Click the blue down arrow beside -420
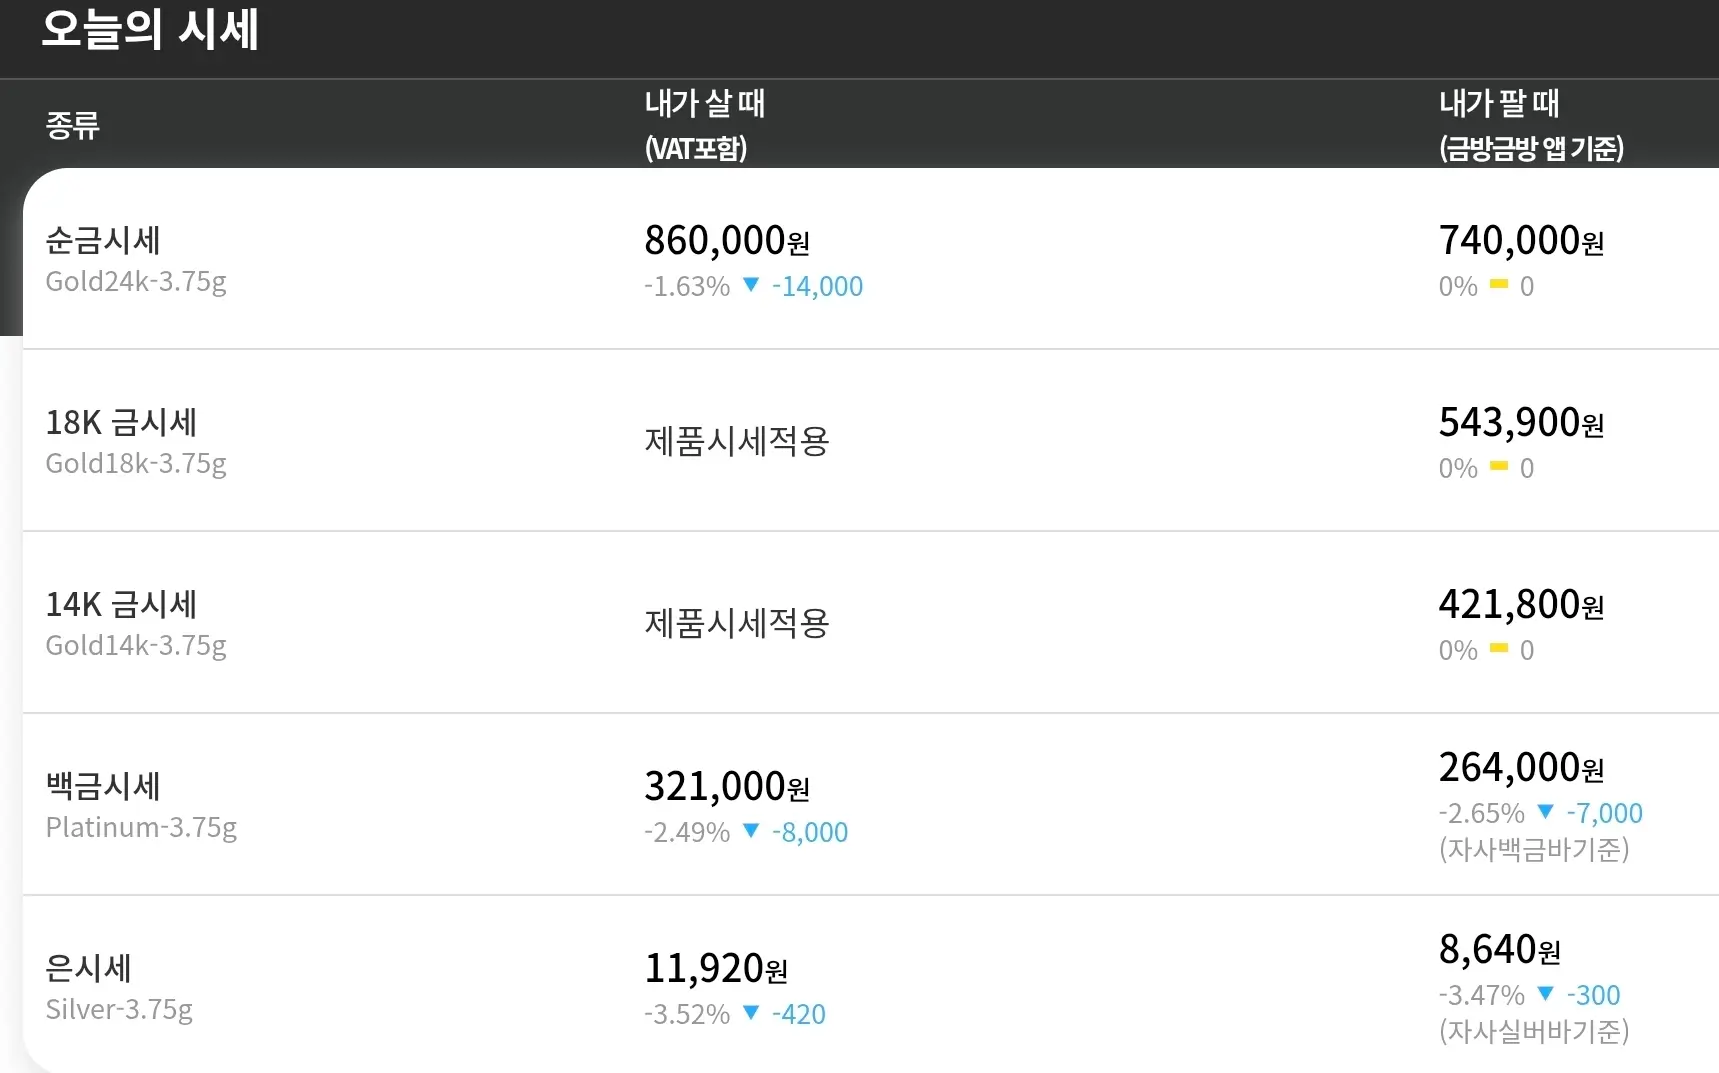The height and width of the screenshot is (1073, 1719). (x=751, y=1013)
